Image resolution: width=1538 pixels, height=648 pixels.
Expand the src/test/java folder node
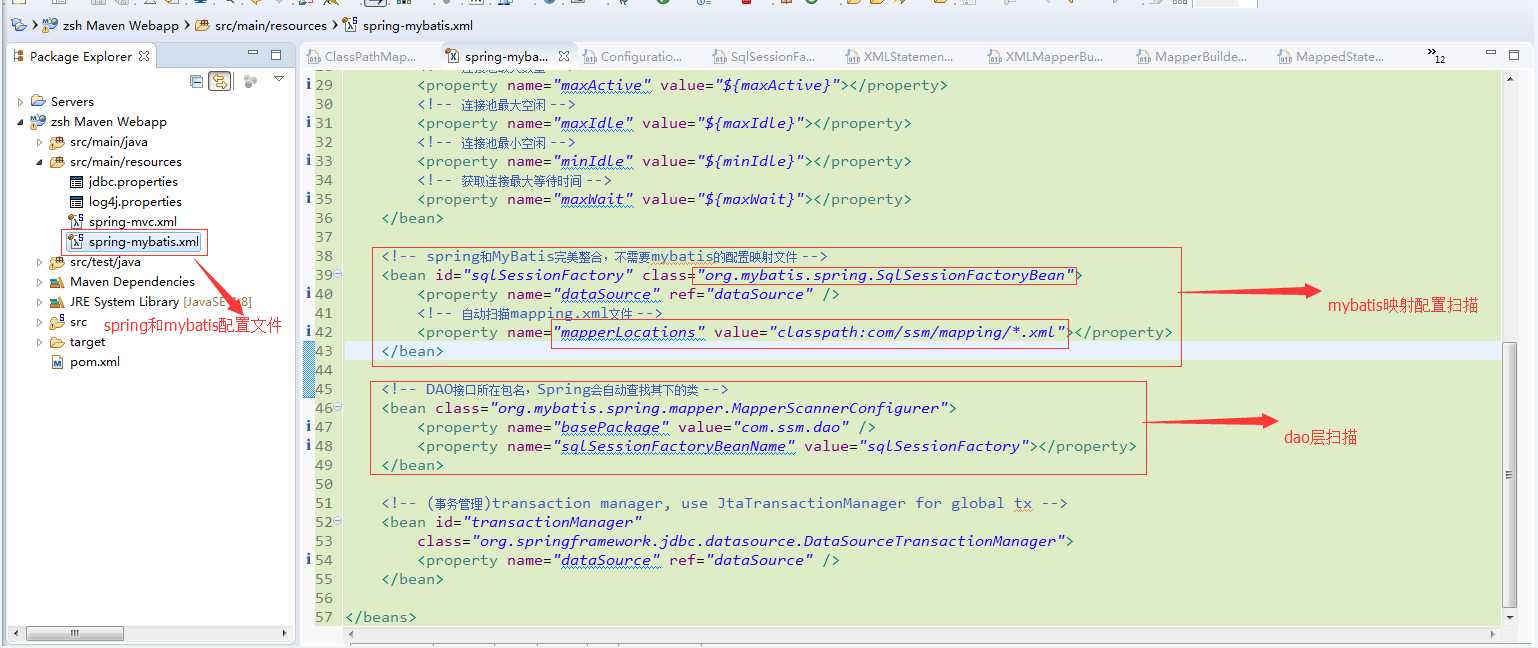40,262
